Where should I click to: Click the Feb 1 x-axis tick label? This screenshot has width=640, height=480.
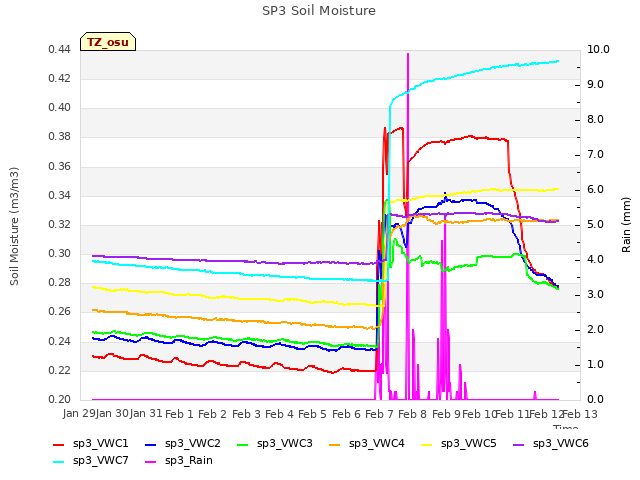coord(179,415)
